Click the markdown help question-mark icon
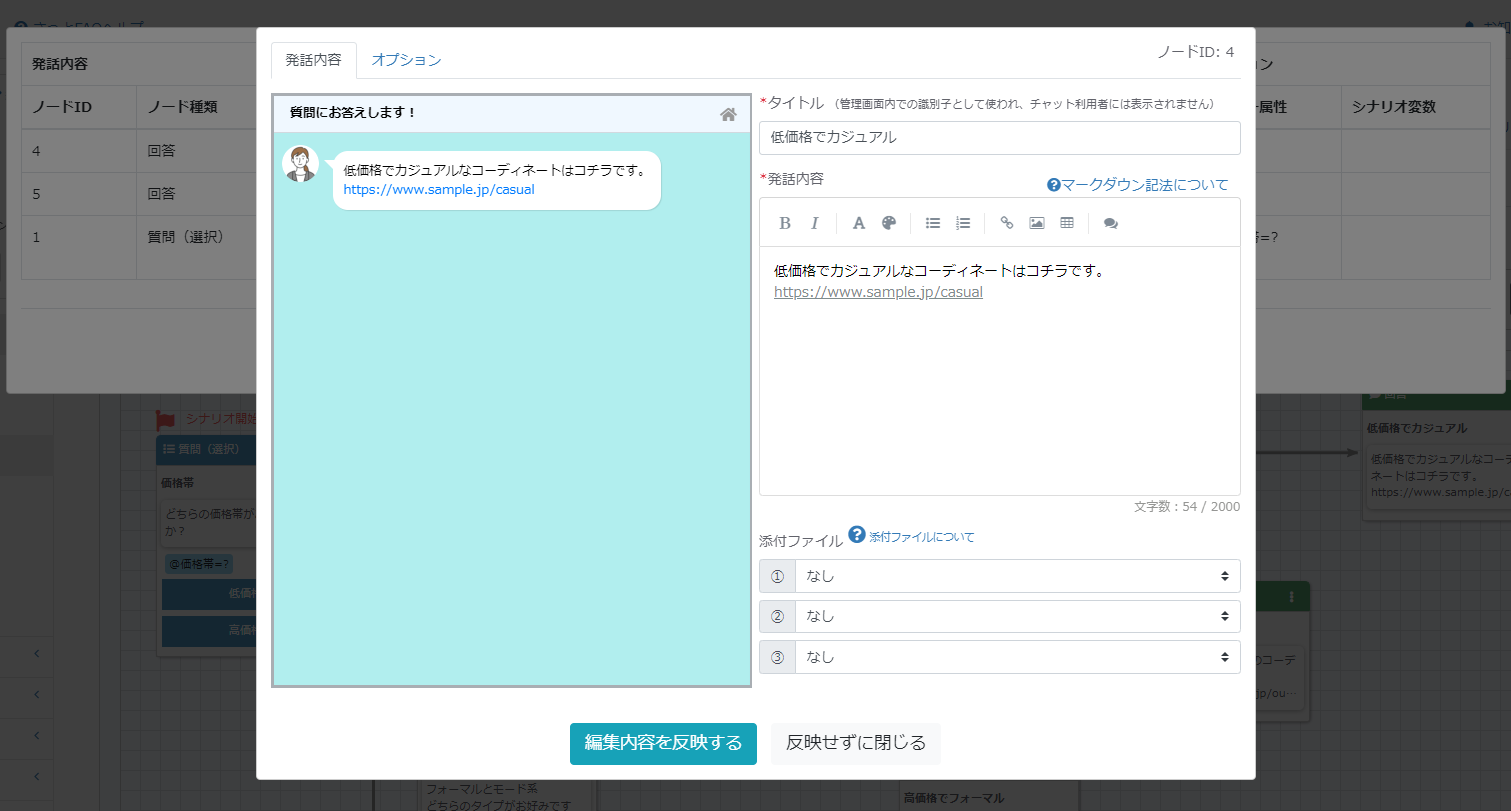This screenshot has width=1511, height=811. (1053, 185)
